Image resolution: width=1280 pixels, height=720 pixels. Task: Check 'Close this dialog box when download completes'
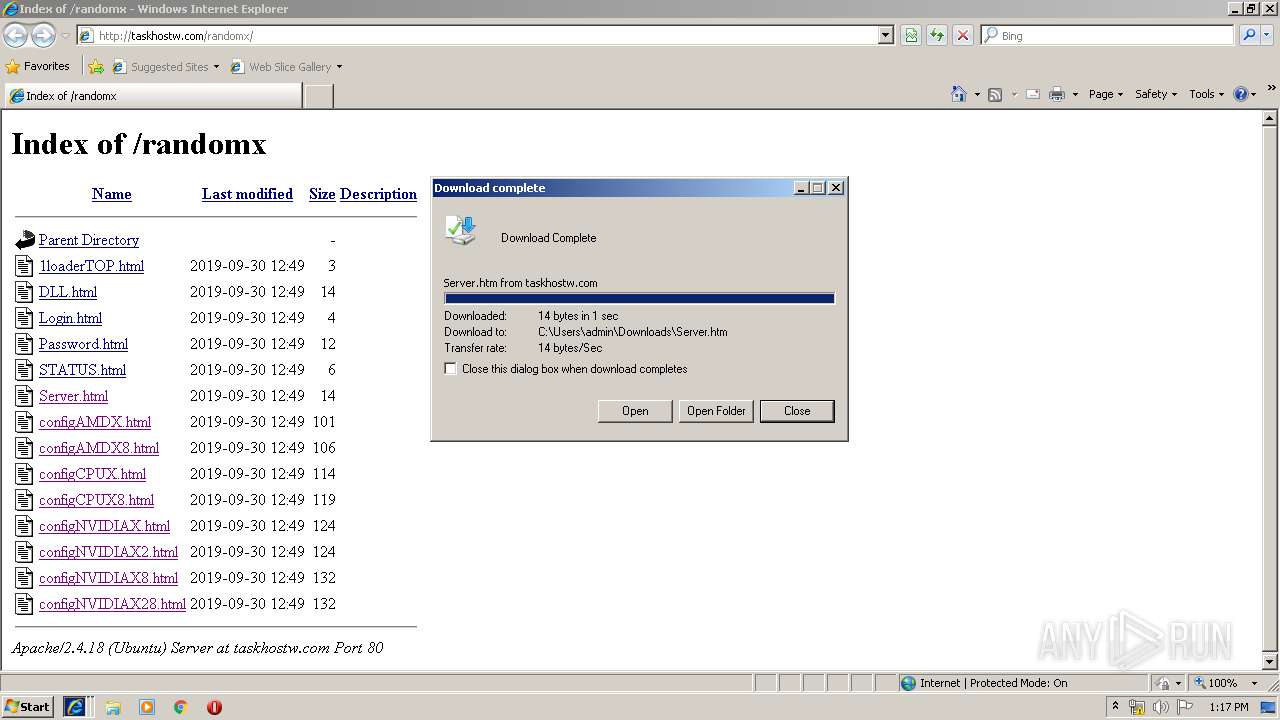[451, 369]
